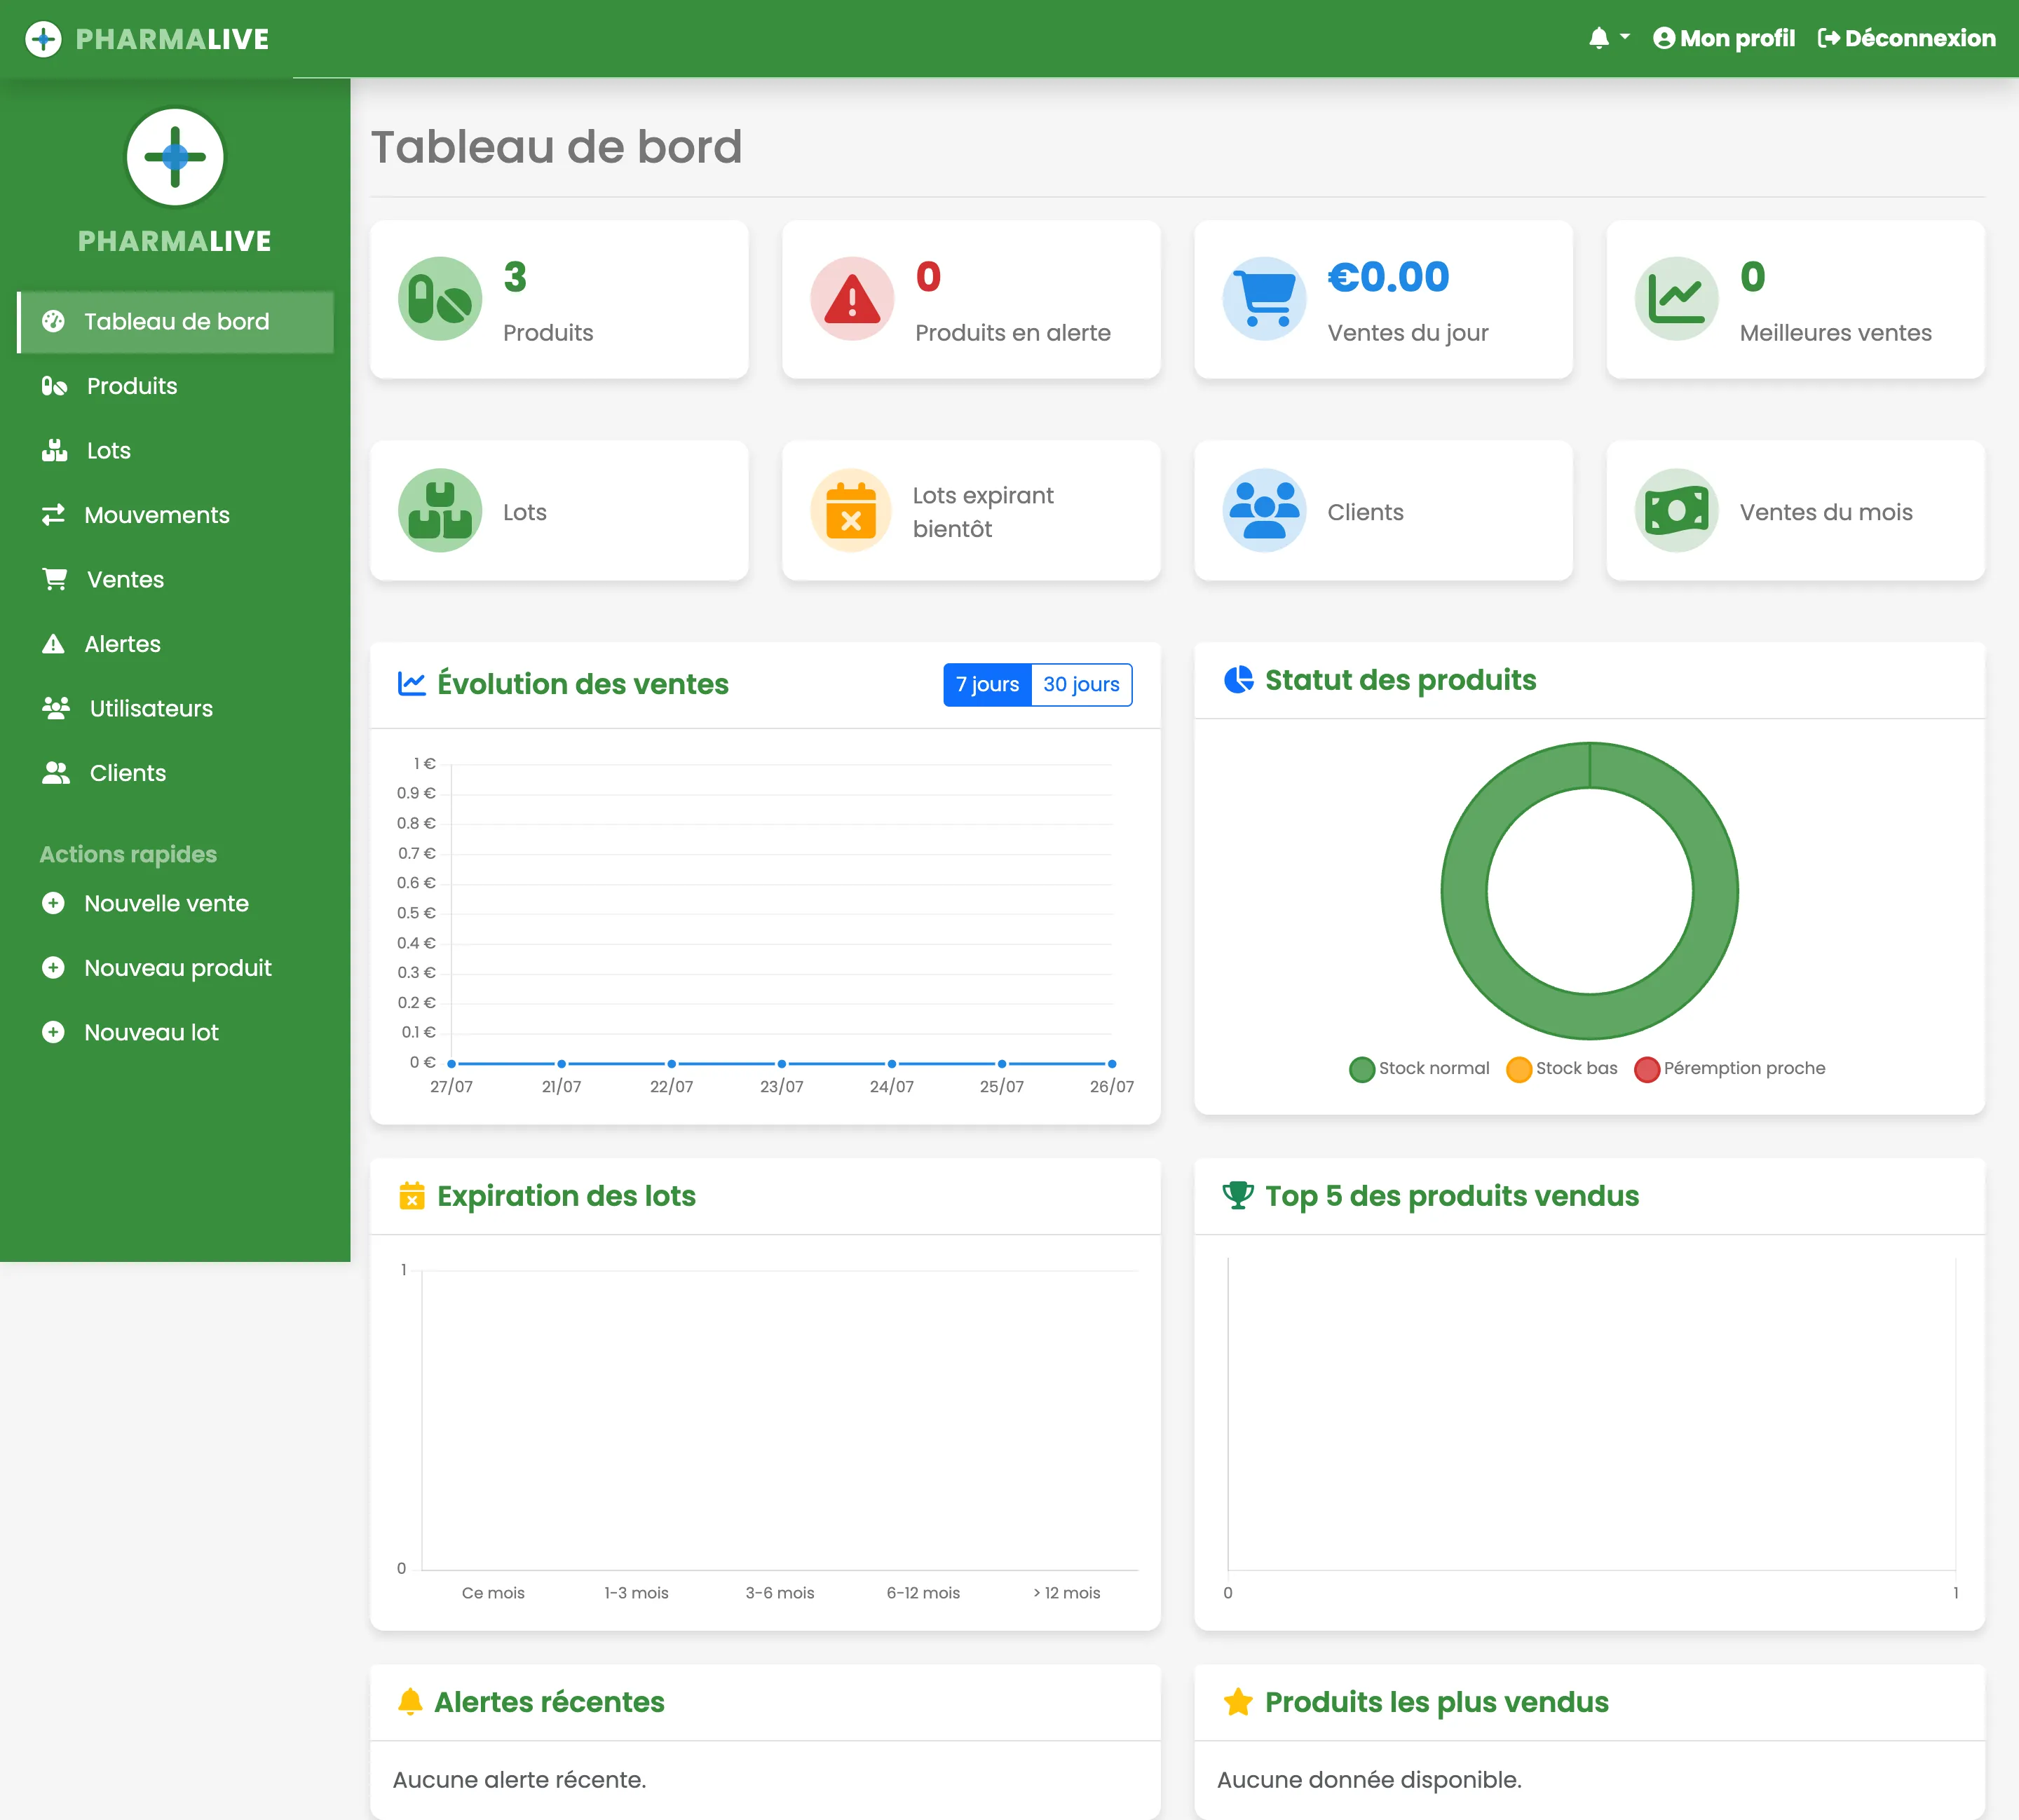The width and height of the screenshot is (2019, 1820).
Task: Click the red warning triangle icon
Action: (x=852, y=299)
